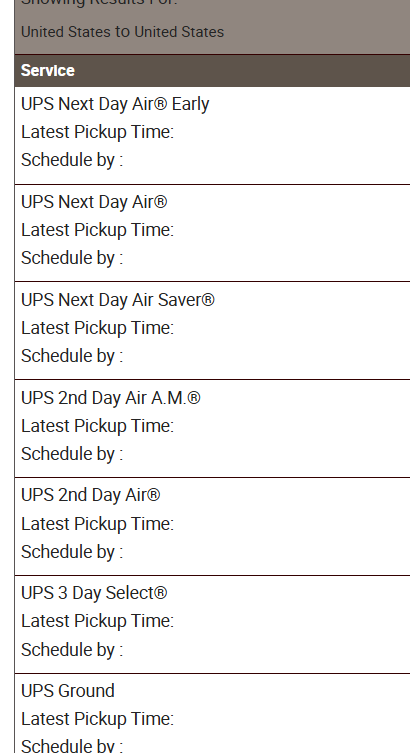The image size is (410, 753).
Task: Click Schedule by under Next Day Air Saver
Action: point(72,356)
